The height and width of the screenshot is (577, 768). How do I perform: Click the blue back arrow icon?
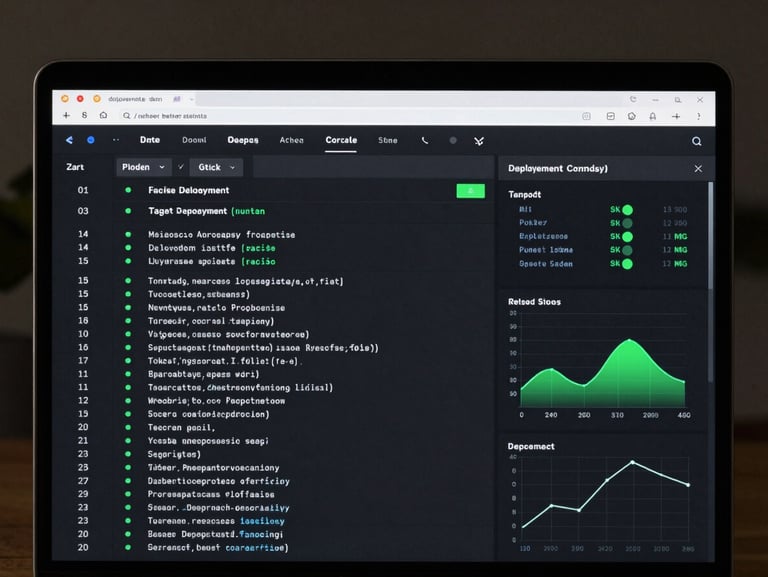[x=69, y=140]
